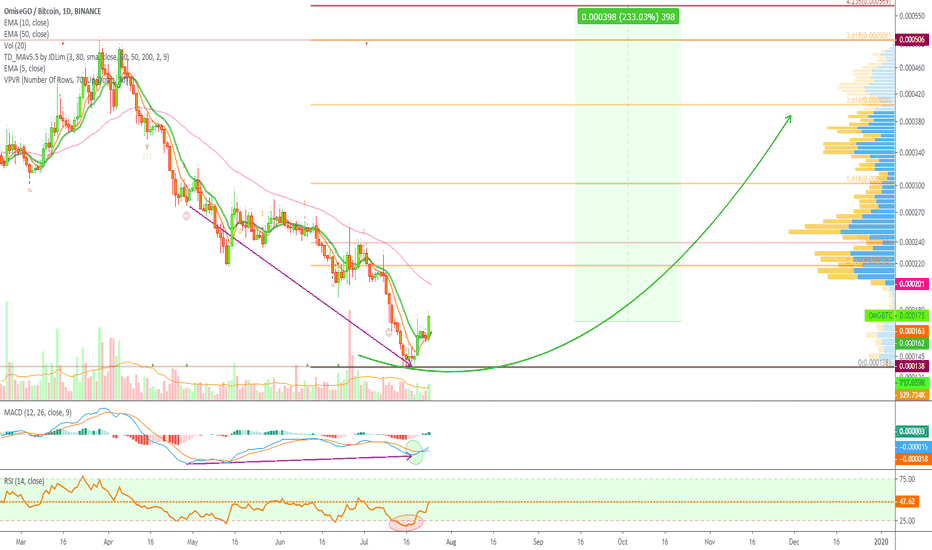
Task: Click the dark red 0.000138 price label
Action: coord(912,366)
